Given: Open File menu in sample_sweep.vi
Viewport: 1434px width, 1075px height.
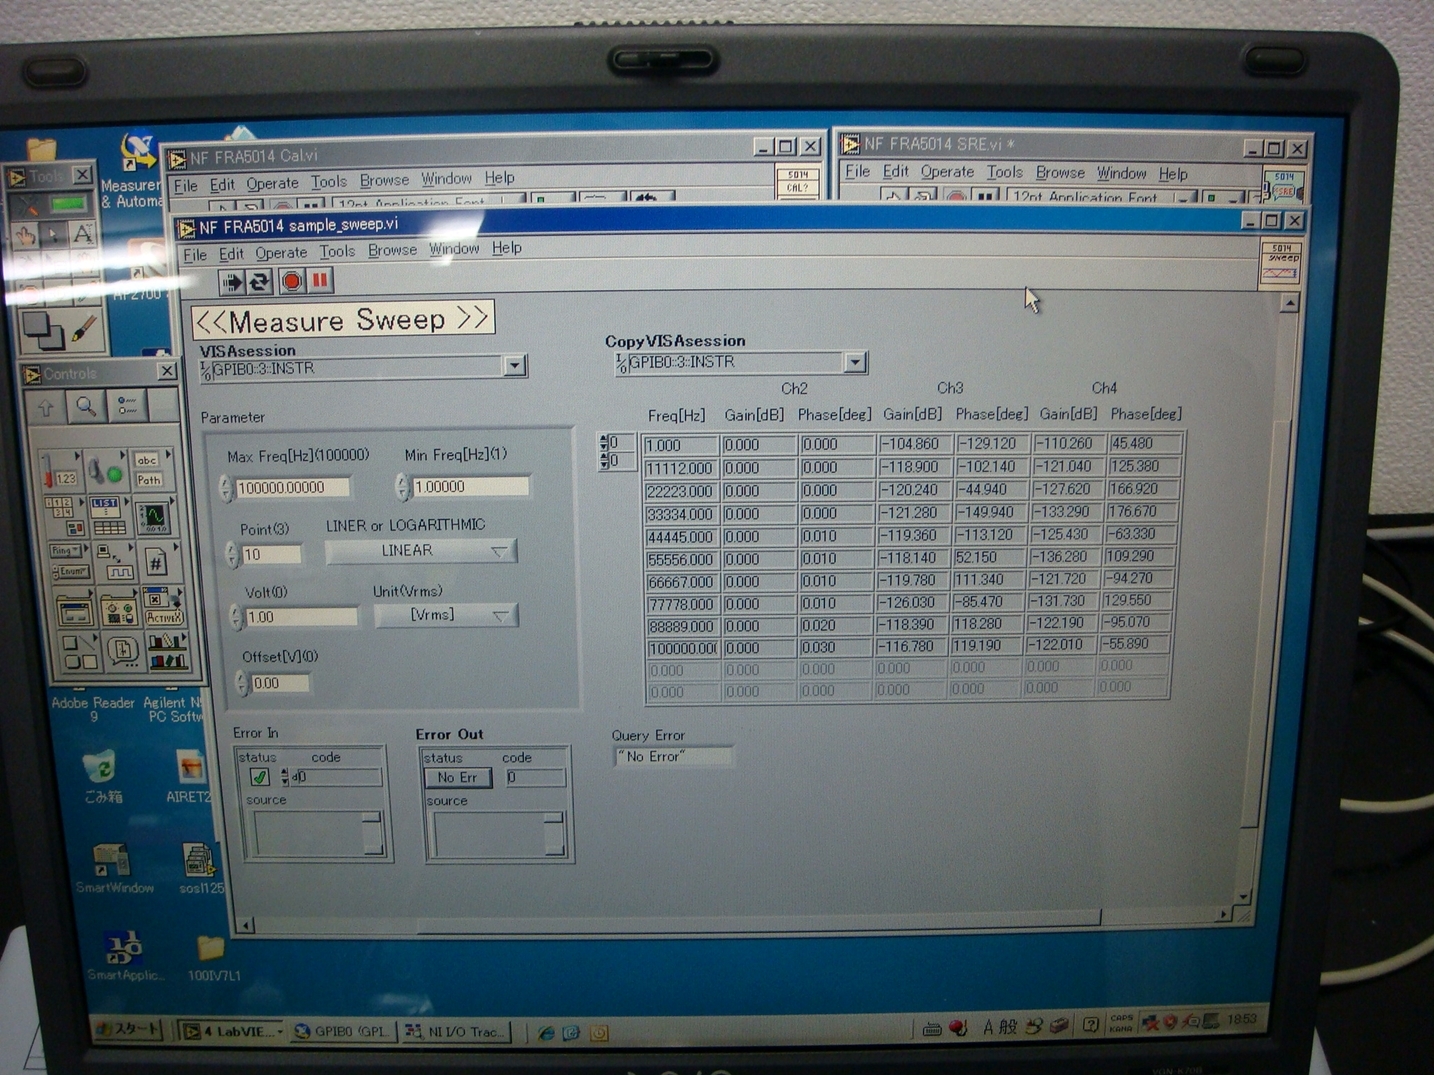Looking at the screenshot, I should pyautogui.click(x=195, y=255).
